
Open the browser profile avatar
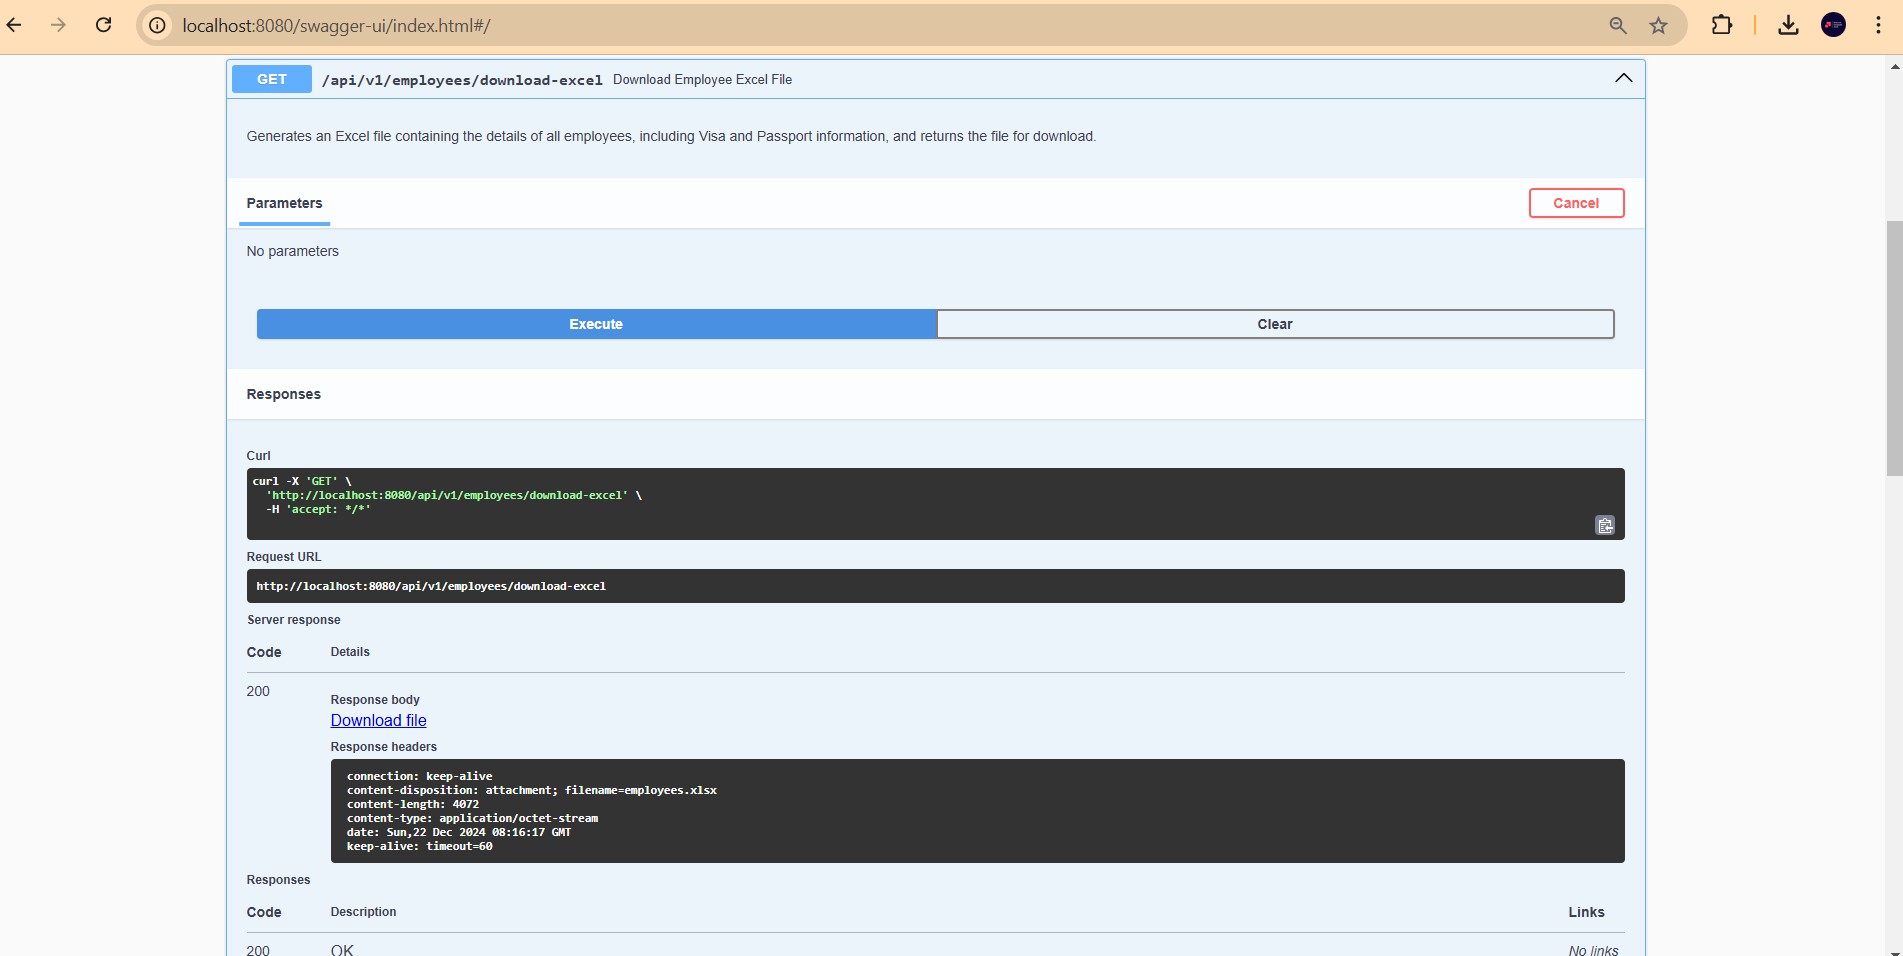pos(1833,25)
